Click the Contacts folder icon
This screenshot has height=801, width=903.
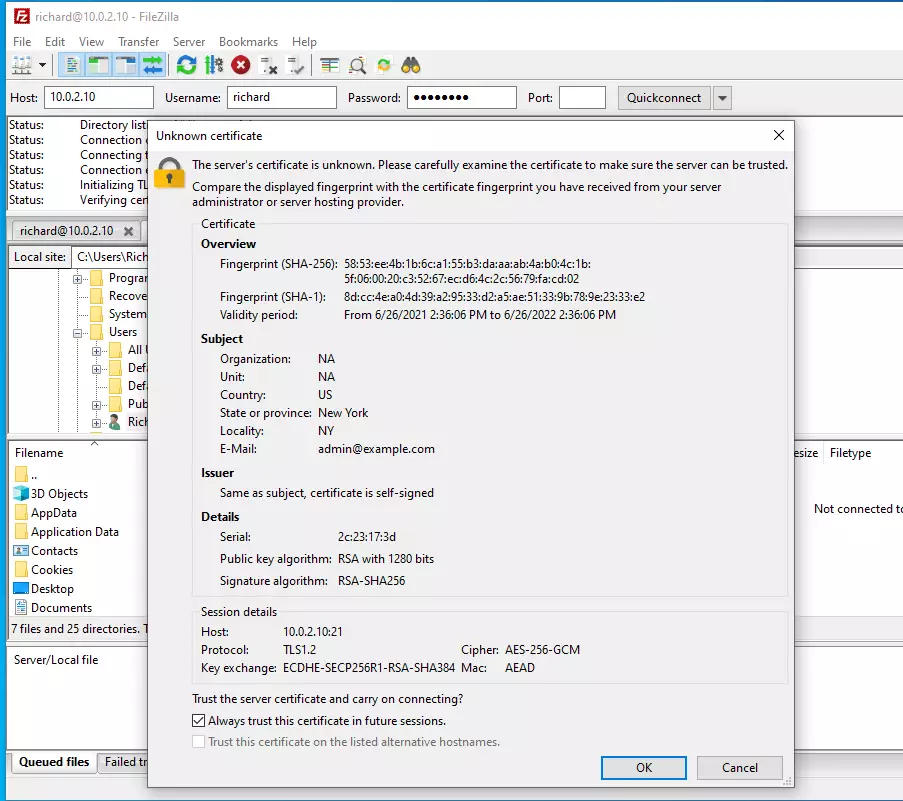pos(21,551)
